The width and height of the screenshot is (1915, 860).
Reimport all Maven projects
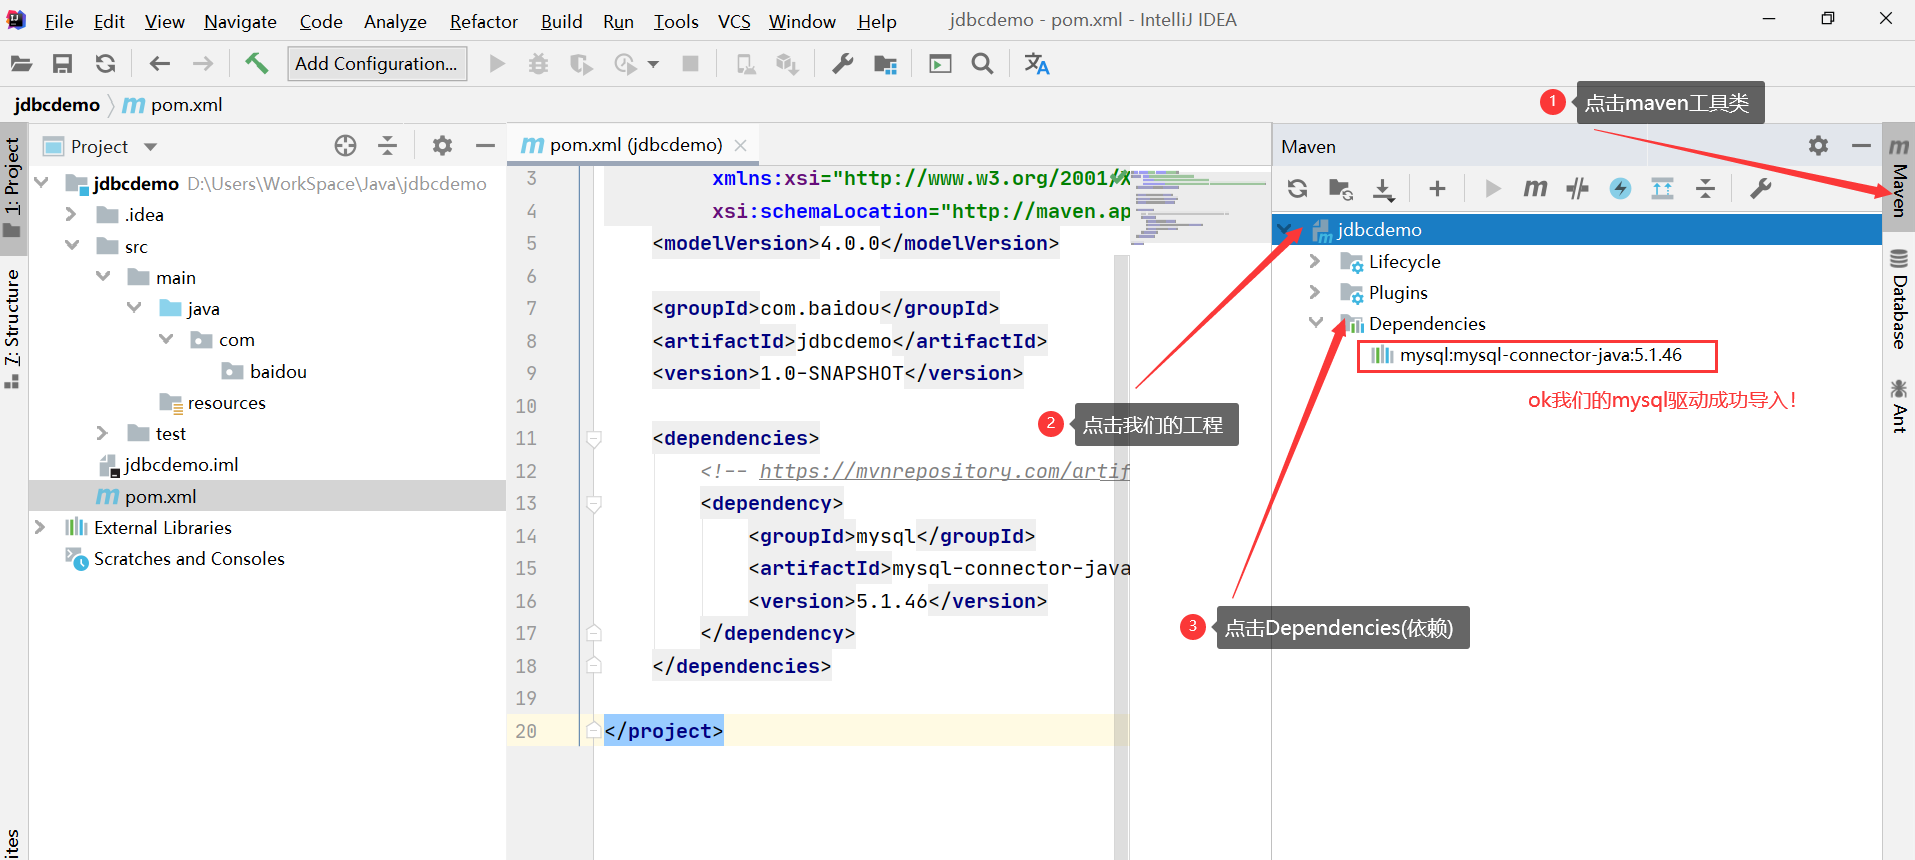pos(1298,188)
